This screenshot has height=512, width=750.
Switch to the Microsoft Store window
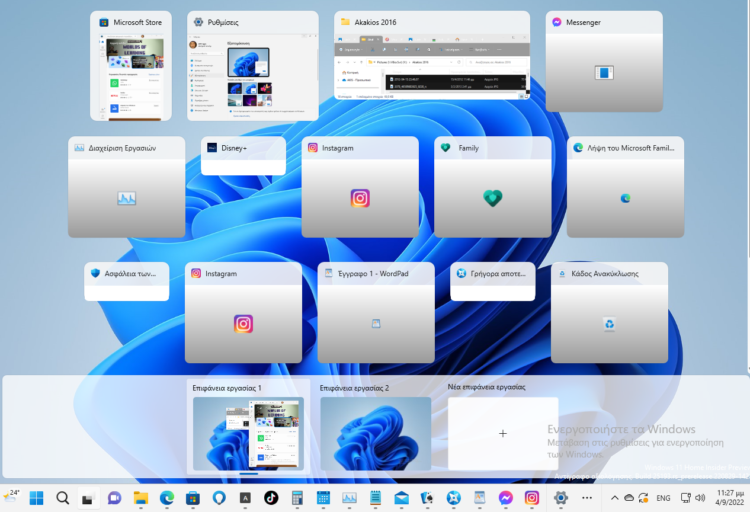131,66
